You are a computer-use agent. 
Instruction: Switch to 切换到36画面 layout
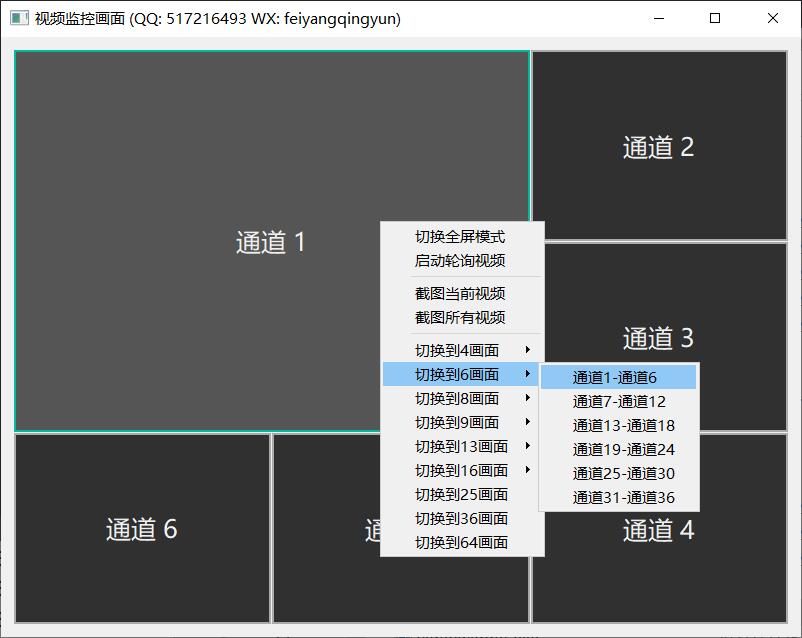point(460,519)
